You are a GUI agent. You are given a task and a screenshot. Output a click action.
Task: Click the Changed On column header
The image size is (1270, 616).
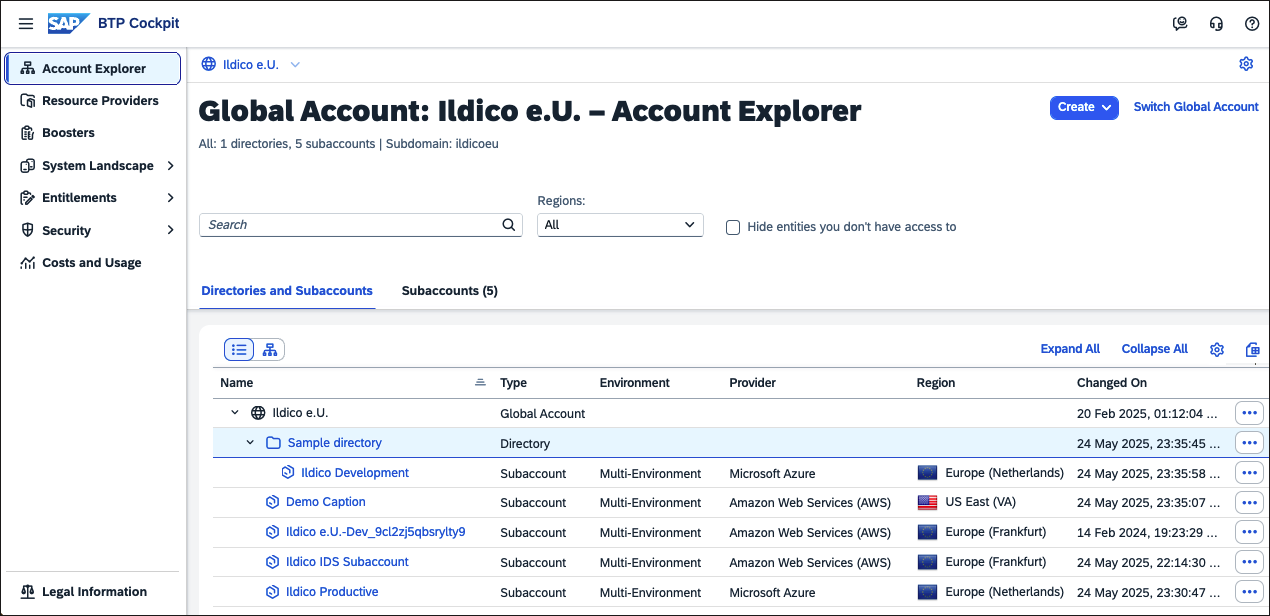(x=1112, y=383)
